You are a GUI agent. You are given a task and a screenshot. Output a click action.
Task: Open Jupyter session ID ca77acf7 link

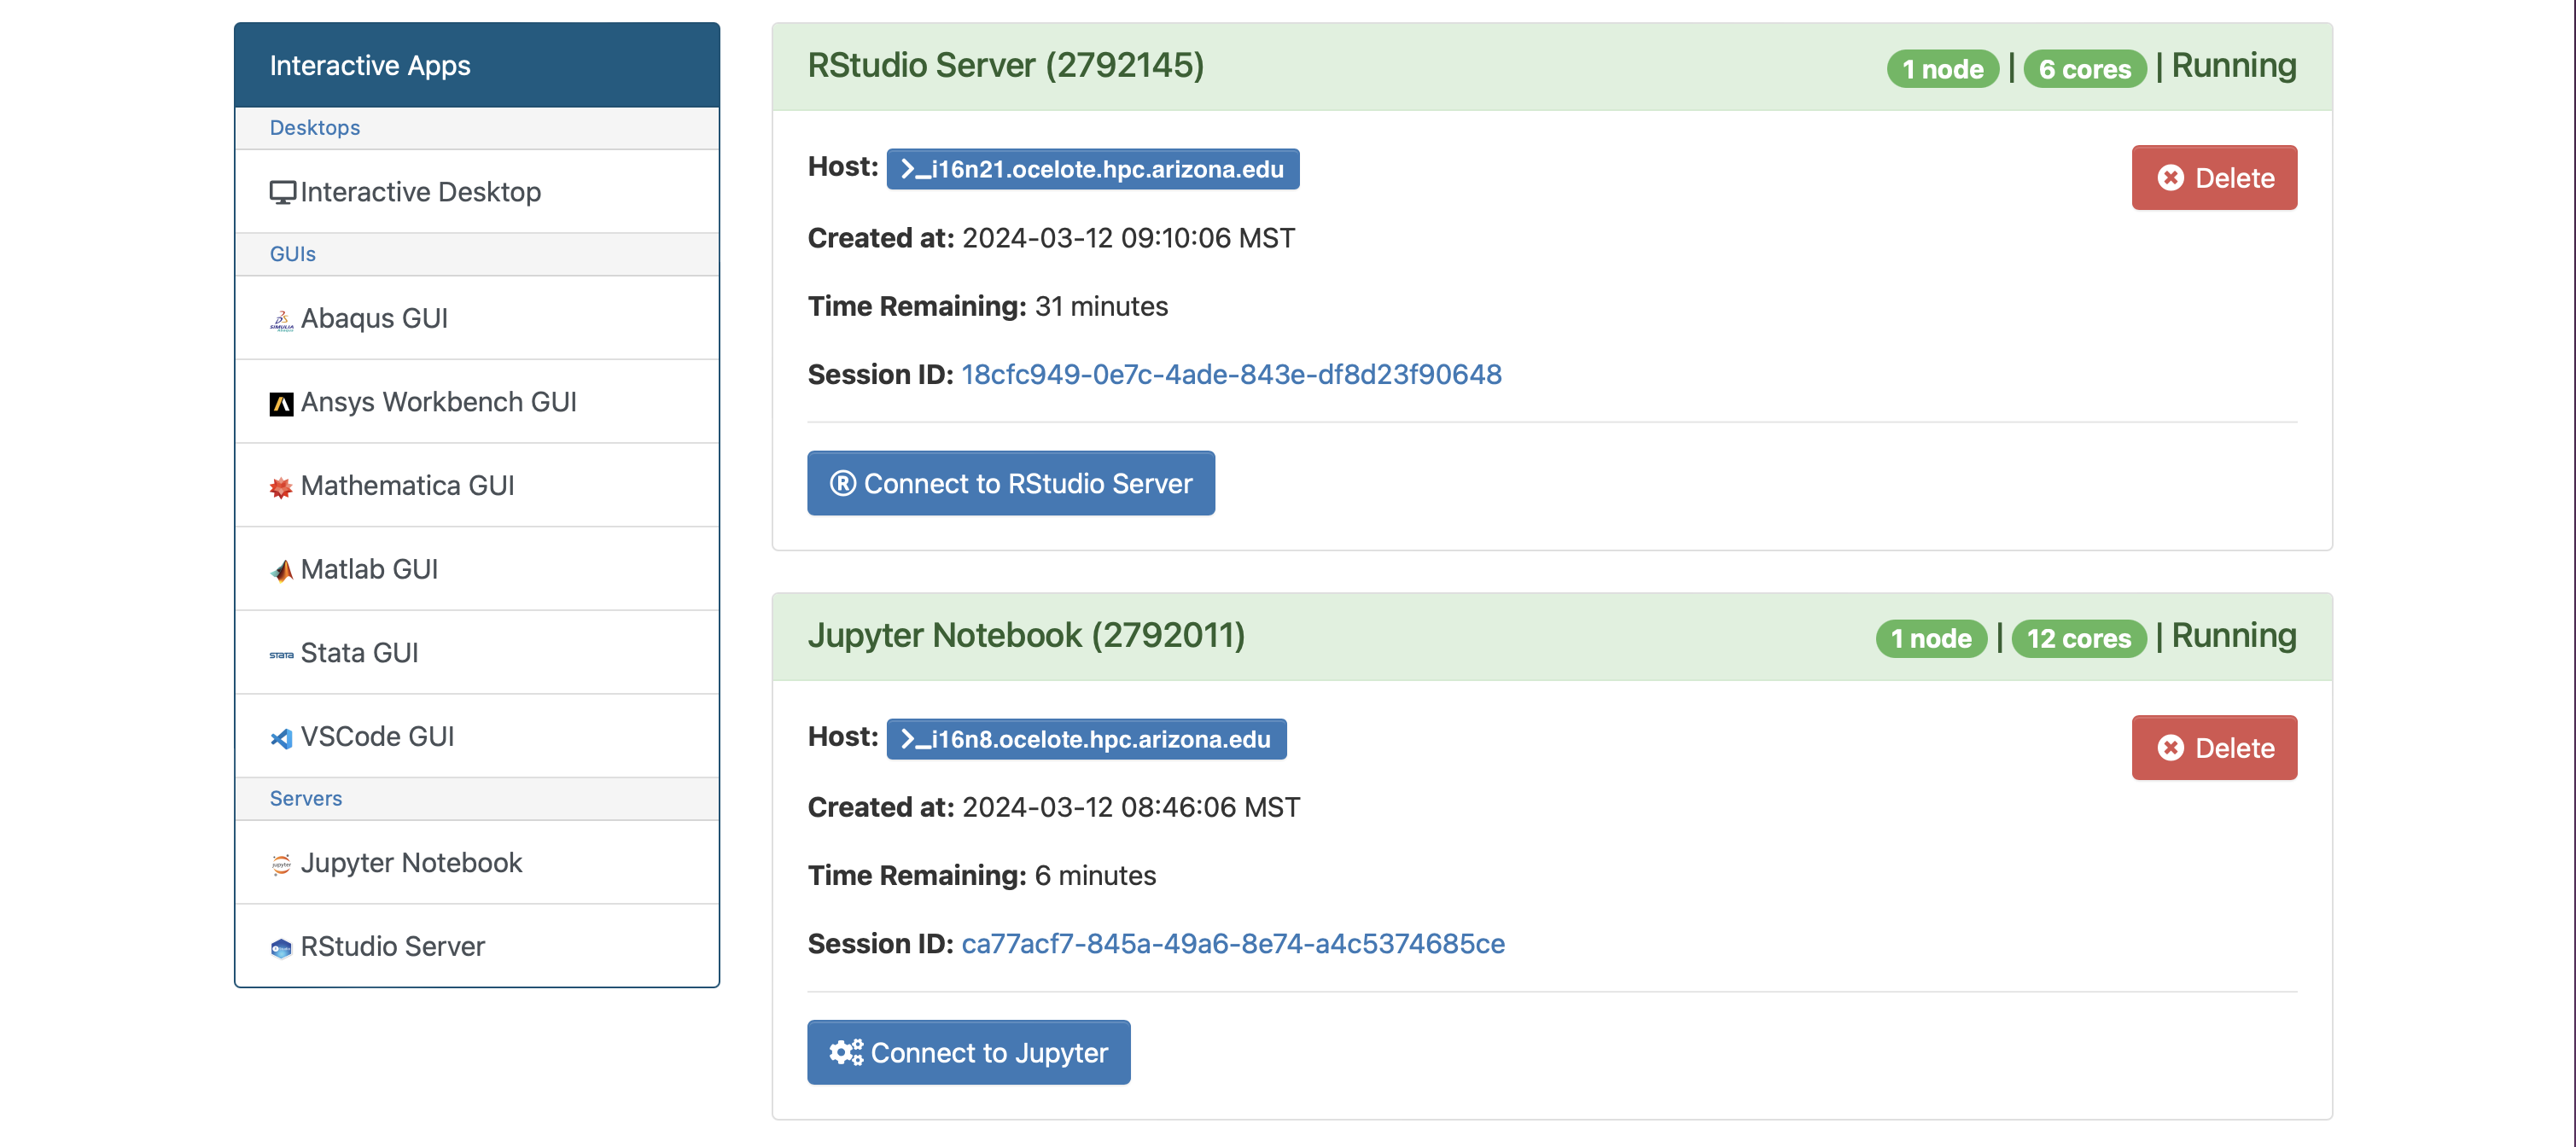[x=1232, y=943]
